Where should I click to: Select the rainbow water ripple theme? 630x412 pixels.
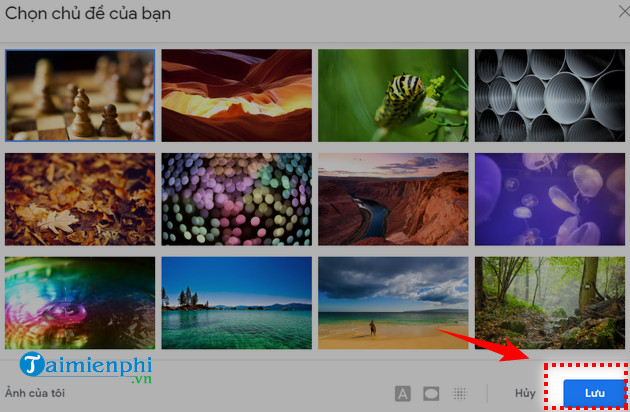tap(79, 296)
